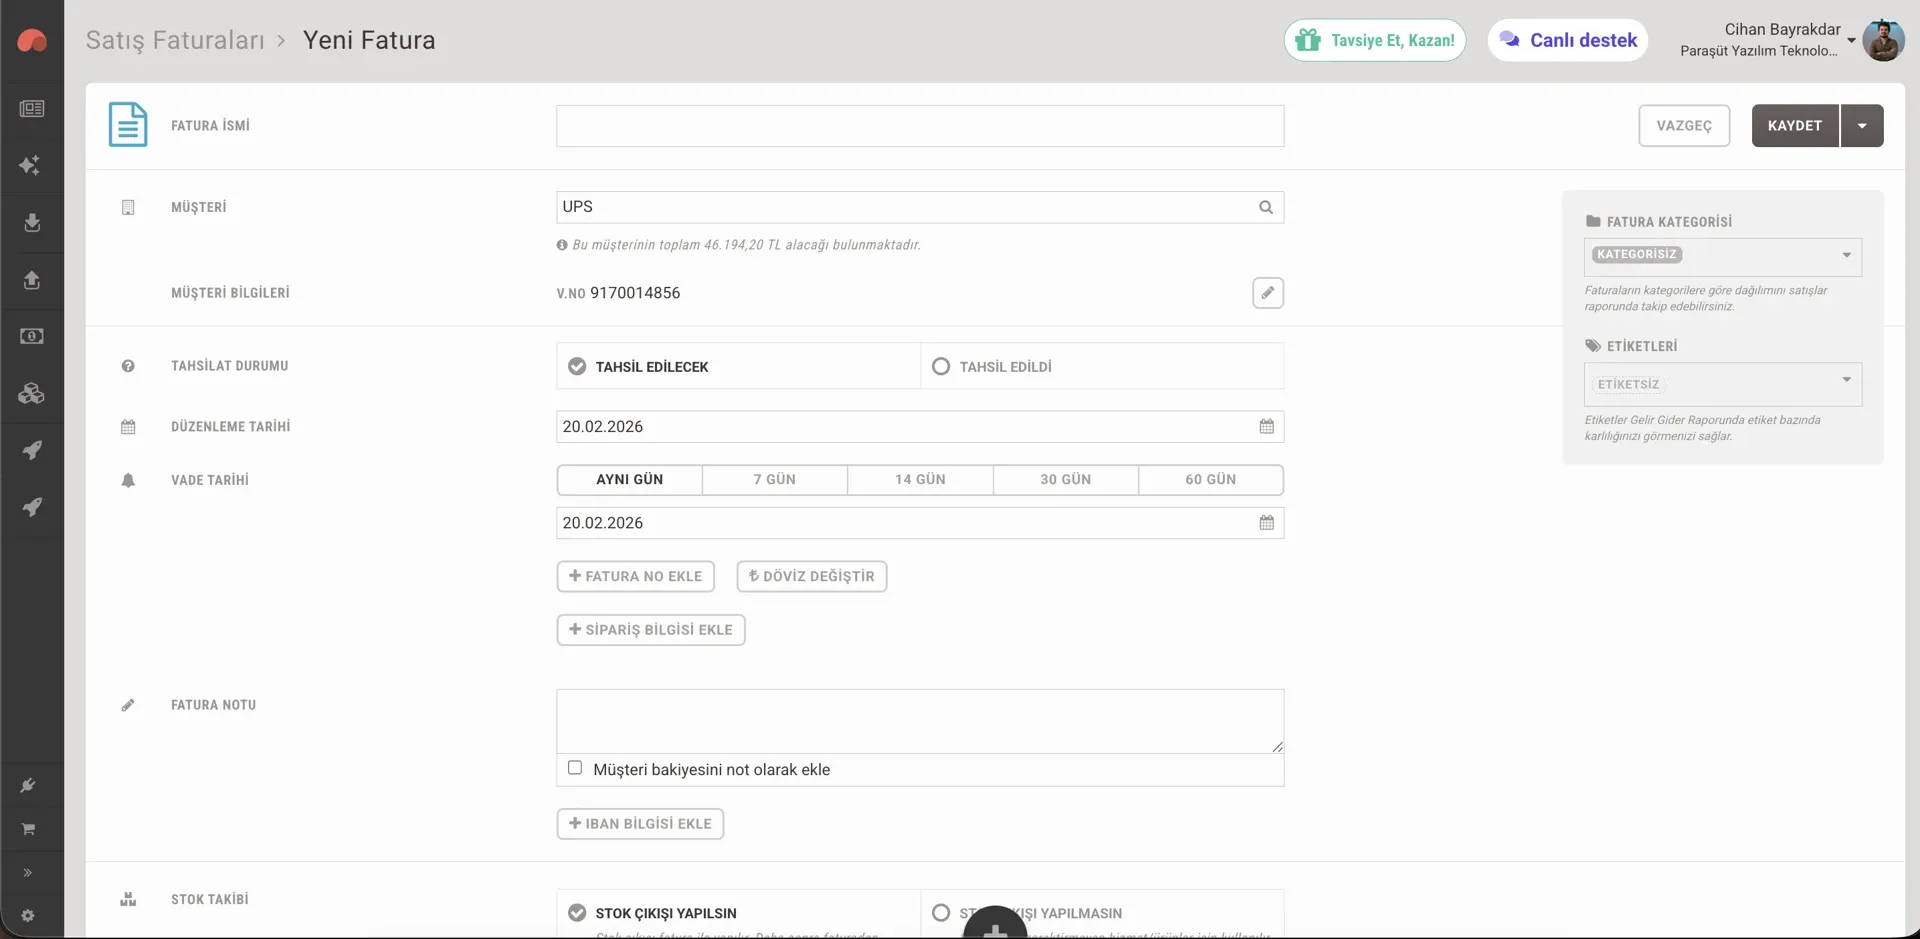This screenshot has height=939, width=1920.
Task: Click the Kaydet button
Action: 1795,126
